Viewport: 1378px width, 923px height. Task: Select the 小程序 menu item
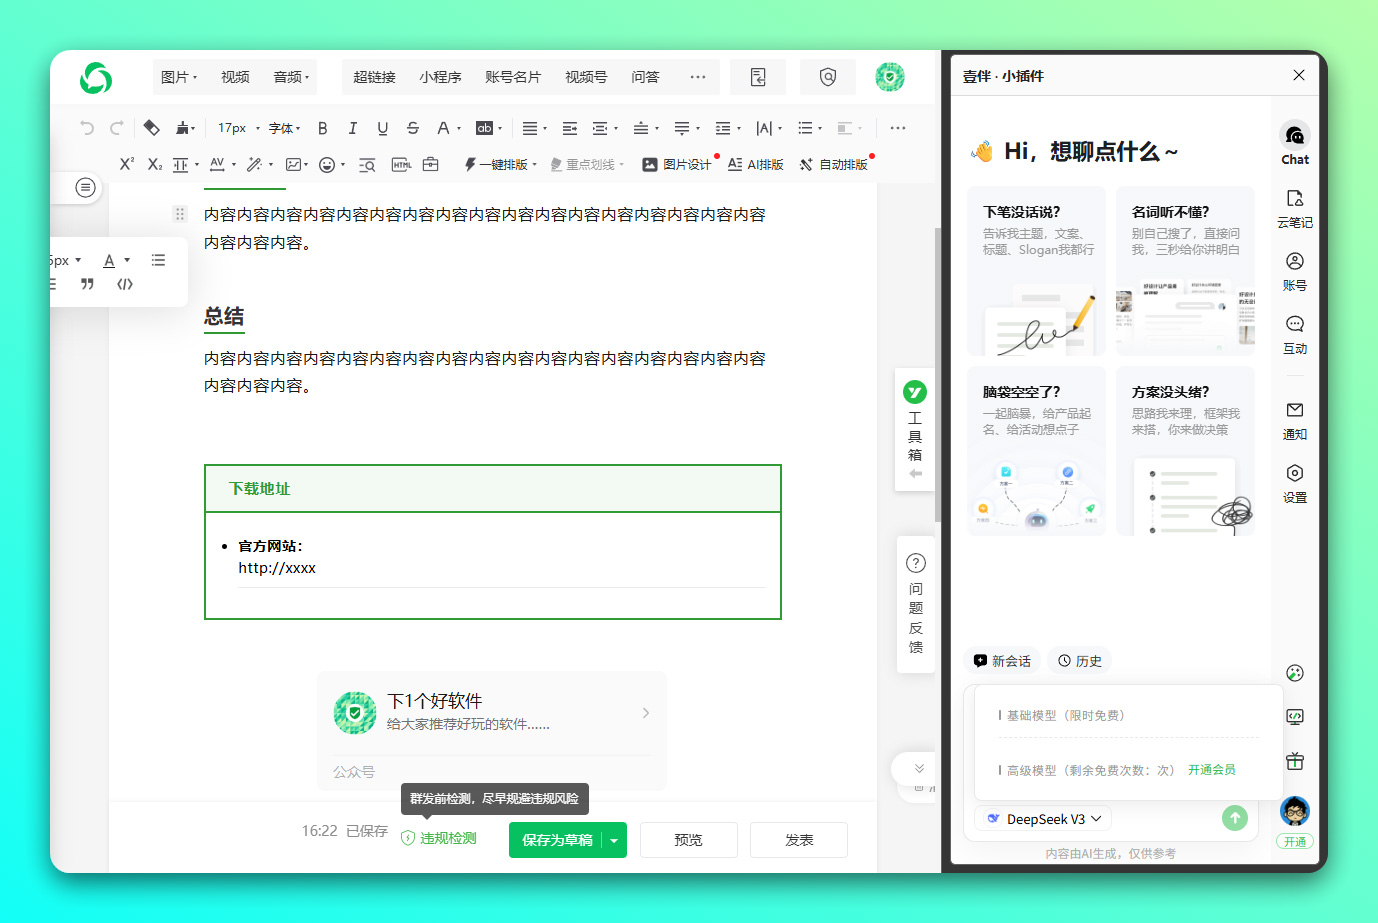click(440, 77)
